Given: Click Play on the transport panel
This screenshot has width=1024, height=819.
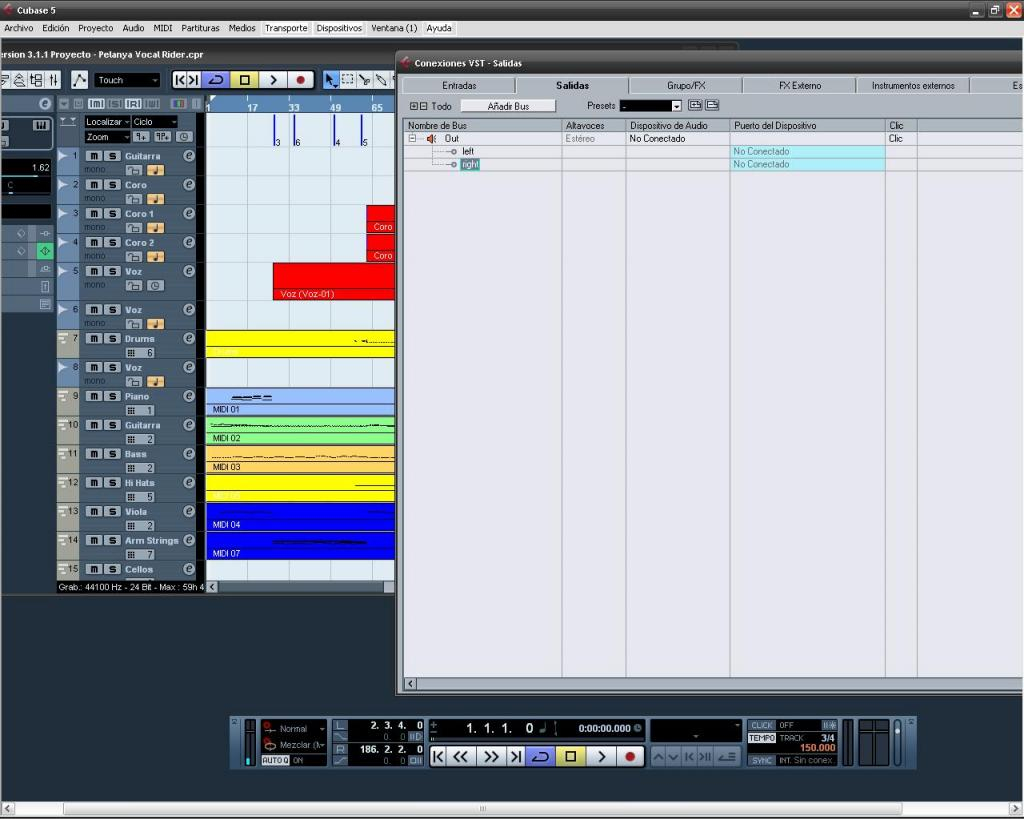Looking at the screenshot, I should [601, 756].
